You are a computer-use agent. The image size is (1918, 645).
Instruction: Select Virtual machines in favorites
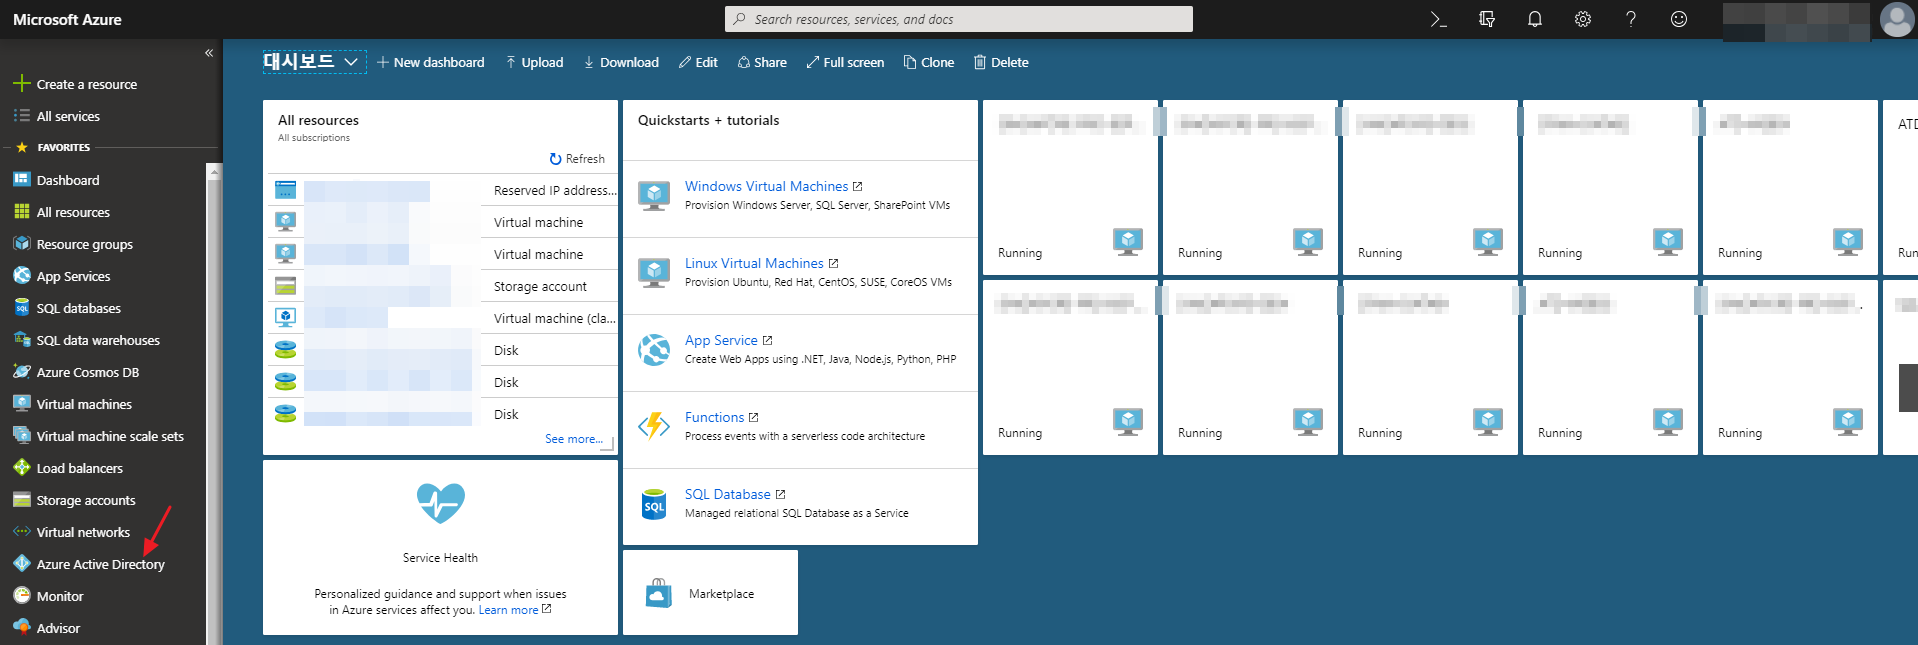coord(84,405)
